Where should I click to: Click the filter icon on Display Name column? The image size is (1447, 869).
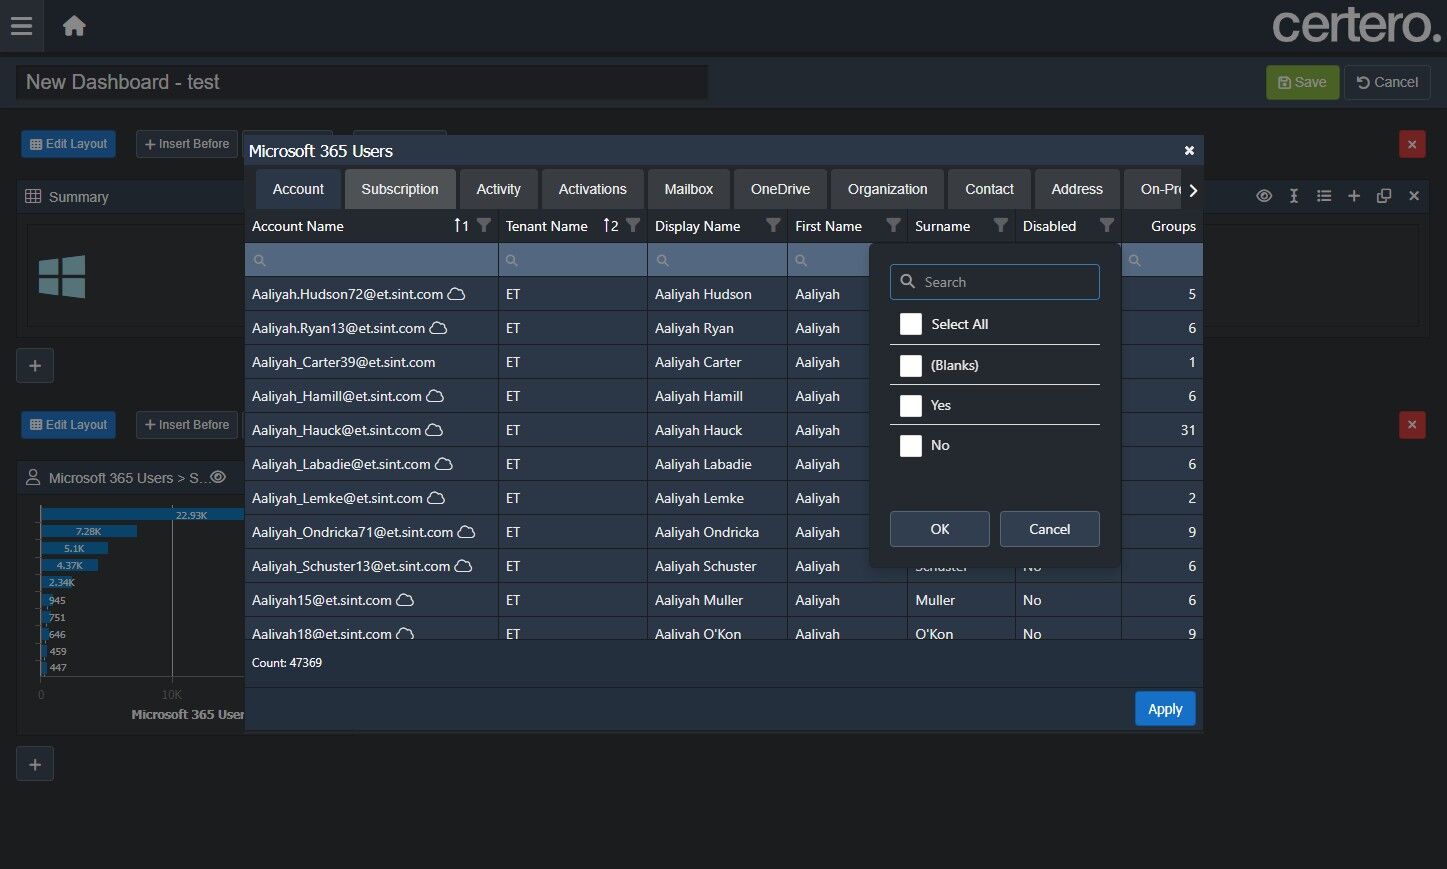tap(772, 226)
